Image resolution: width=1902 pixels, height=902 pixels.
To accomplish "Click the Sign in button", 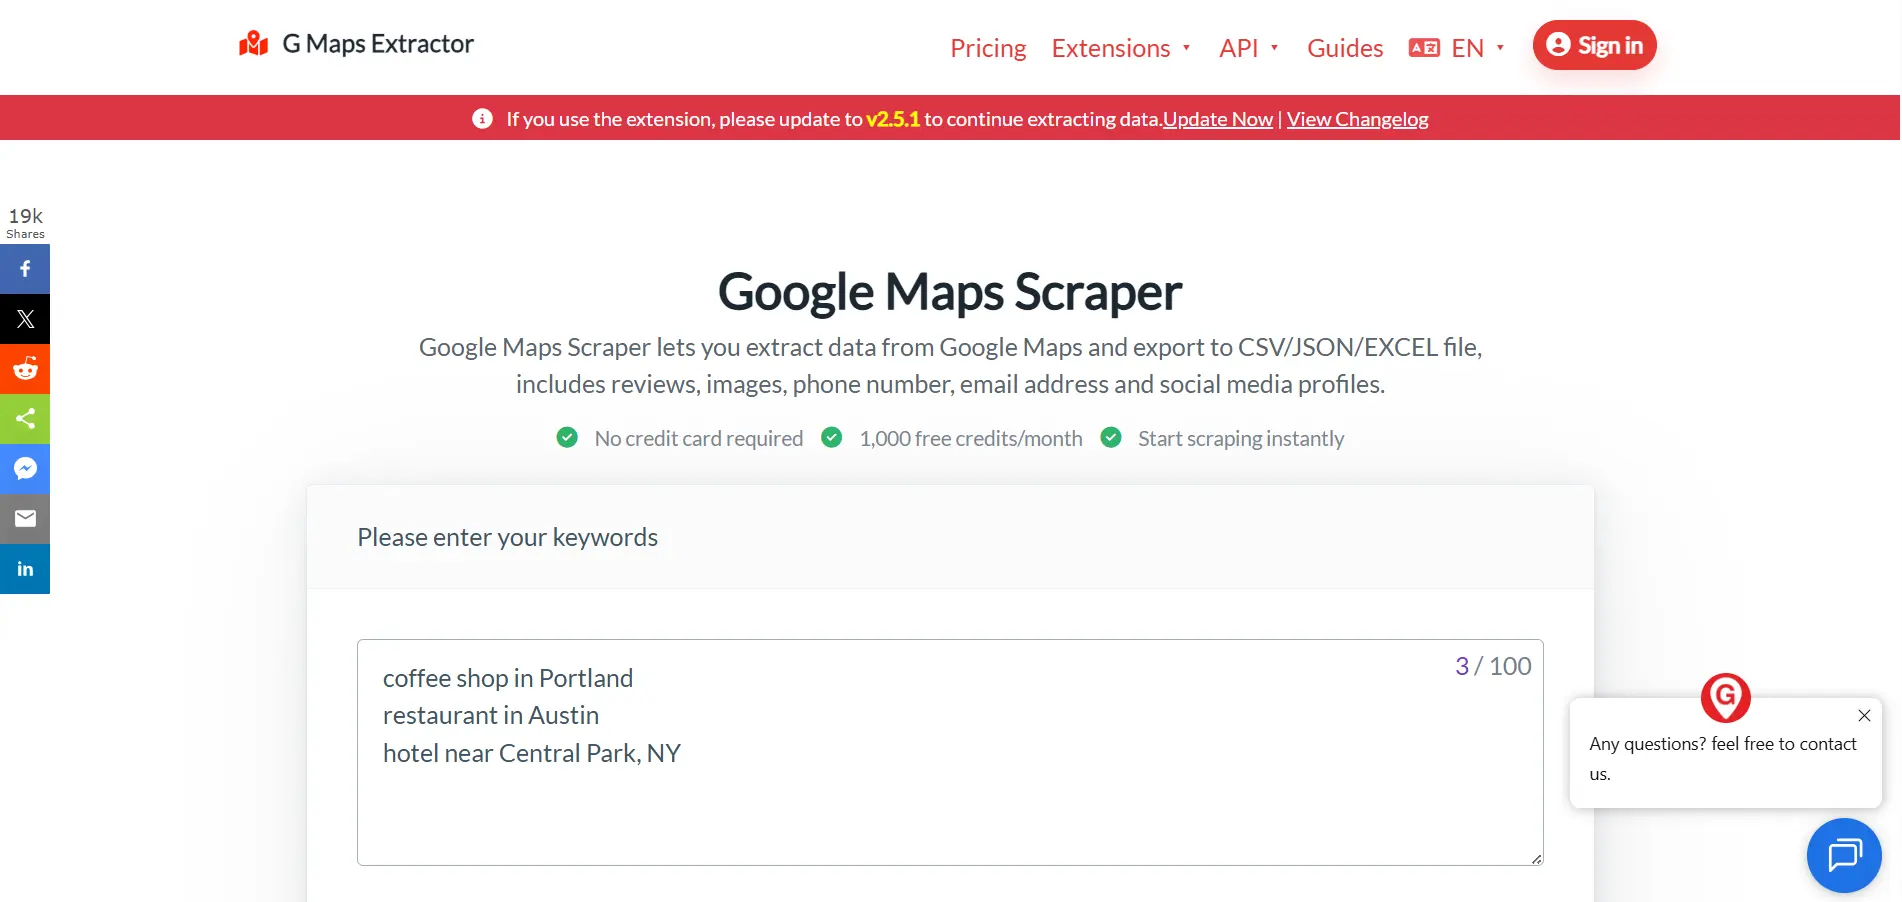I will pos(1594,45).
